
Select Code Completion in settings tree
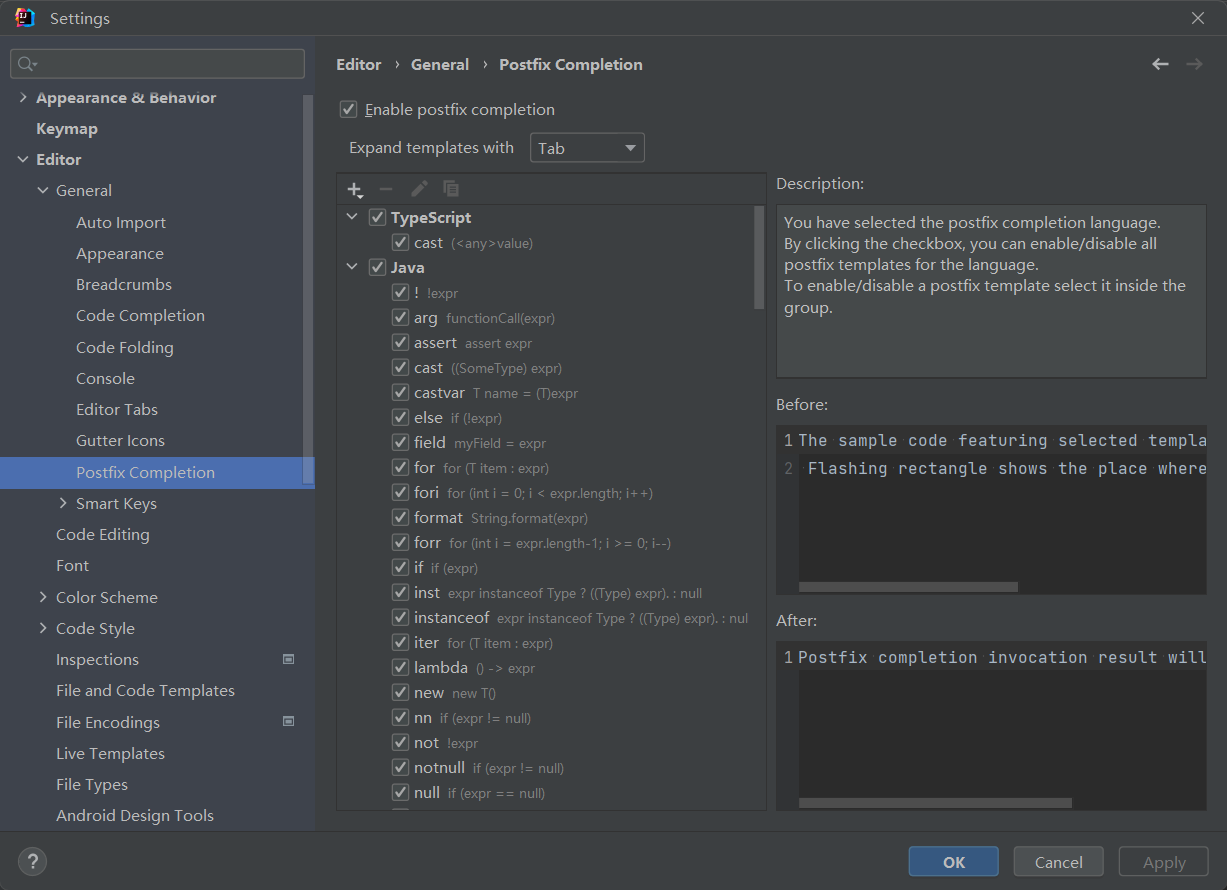(140, 315)
